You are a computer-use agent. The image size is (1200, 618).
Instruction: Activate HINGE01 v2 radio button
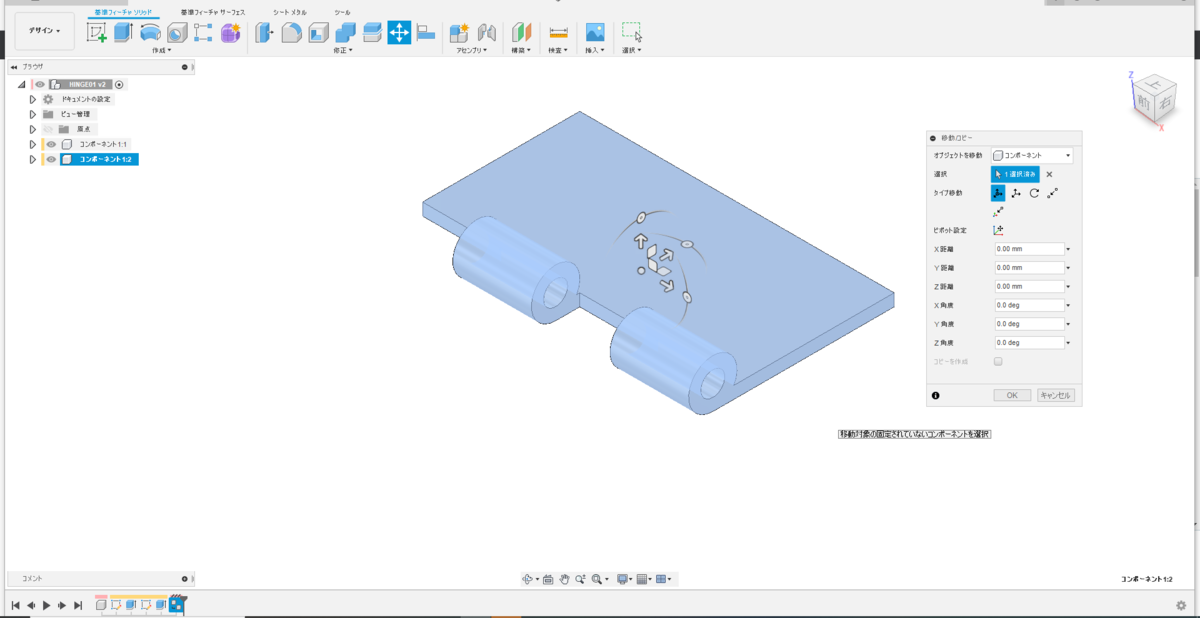tap(119, 85)
